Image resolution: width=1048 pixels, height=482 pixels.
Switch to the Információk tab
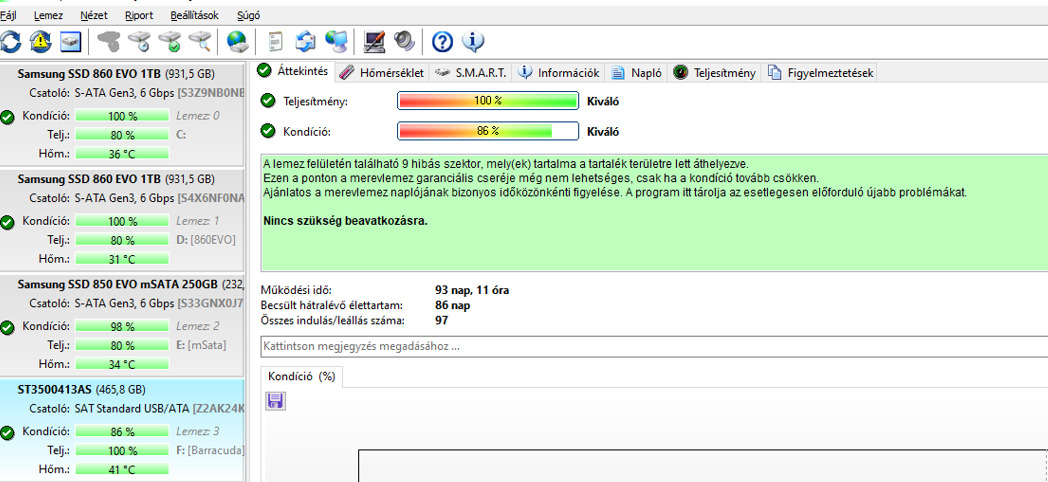[559, 73]
